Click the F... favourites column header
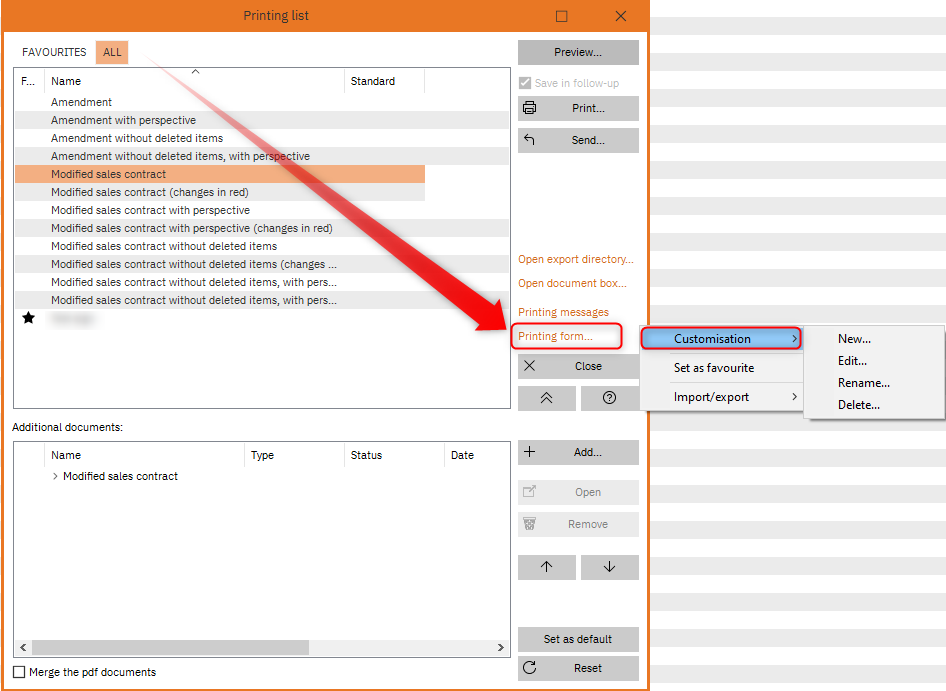 tap(29, 81)
